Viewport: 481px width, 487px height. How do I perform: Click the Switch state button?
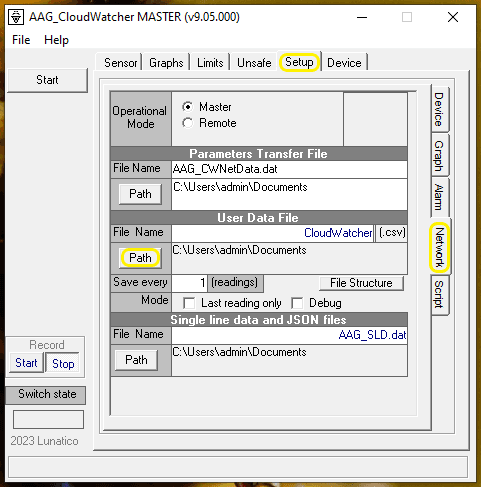pos(46,395)
